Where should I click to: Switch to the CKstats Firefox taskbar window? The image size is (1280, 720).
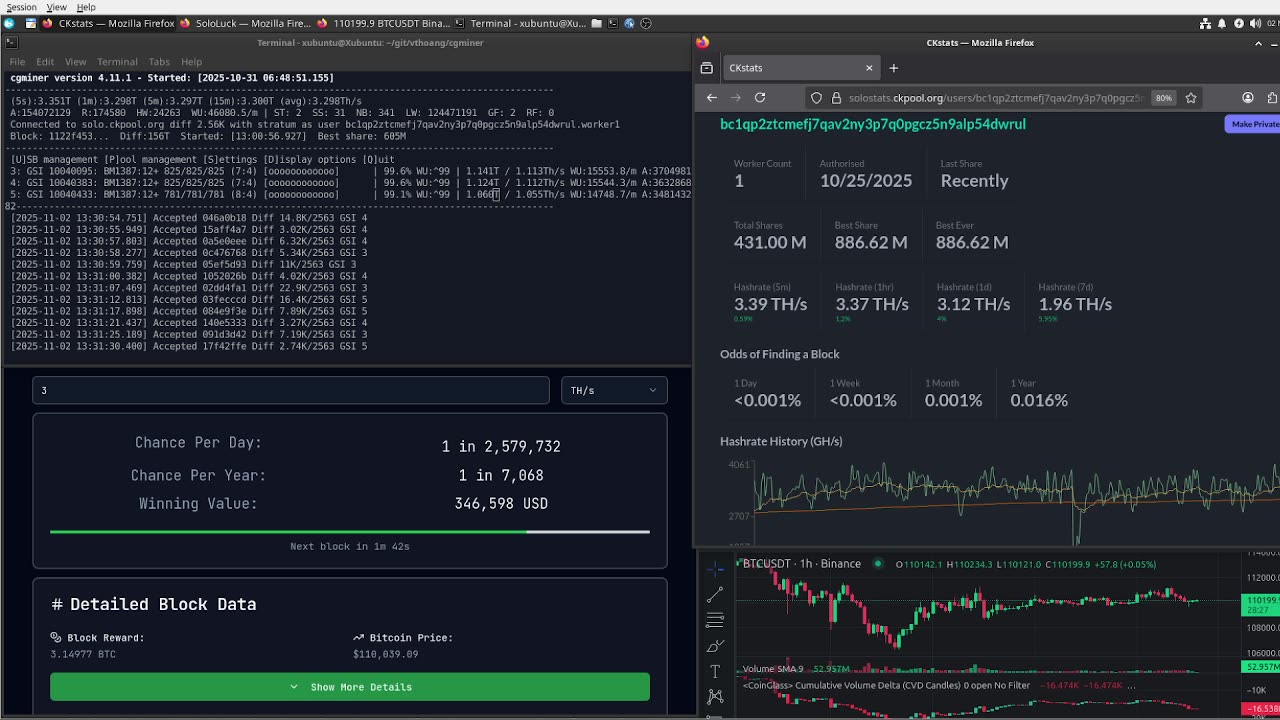click(108, 23)
